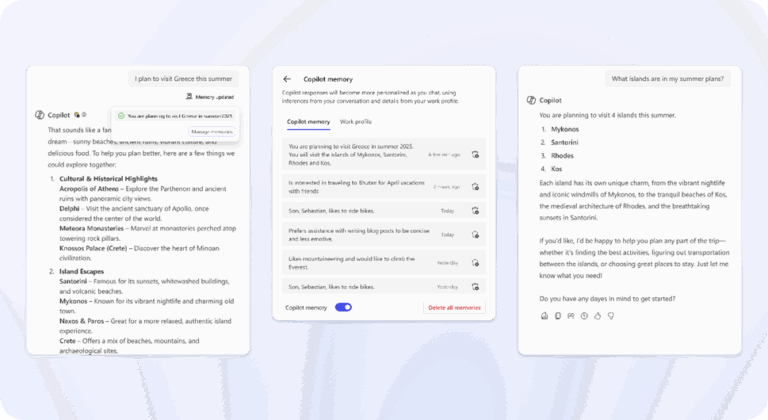768x420 pixels.
Task: Delete the concise blog posts memory
Action: click(x=475, y=235)
